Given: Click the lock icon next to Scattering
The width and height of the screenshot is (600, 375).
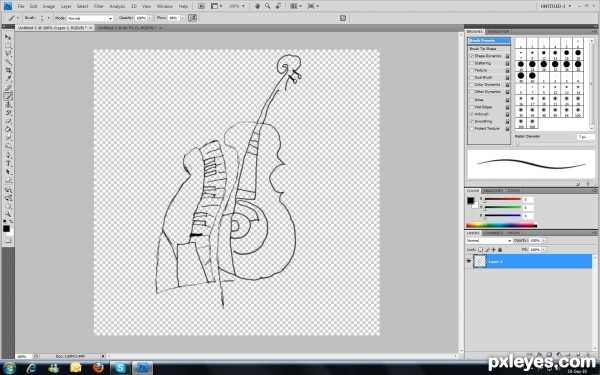Looking at the screenshot, I should [507, 64].
